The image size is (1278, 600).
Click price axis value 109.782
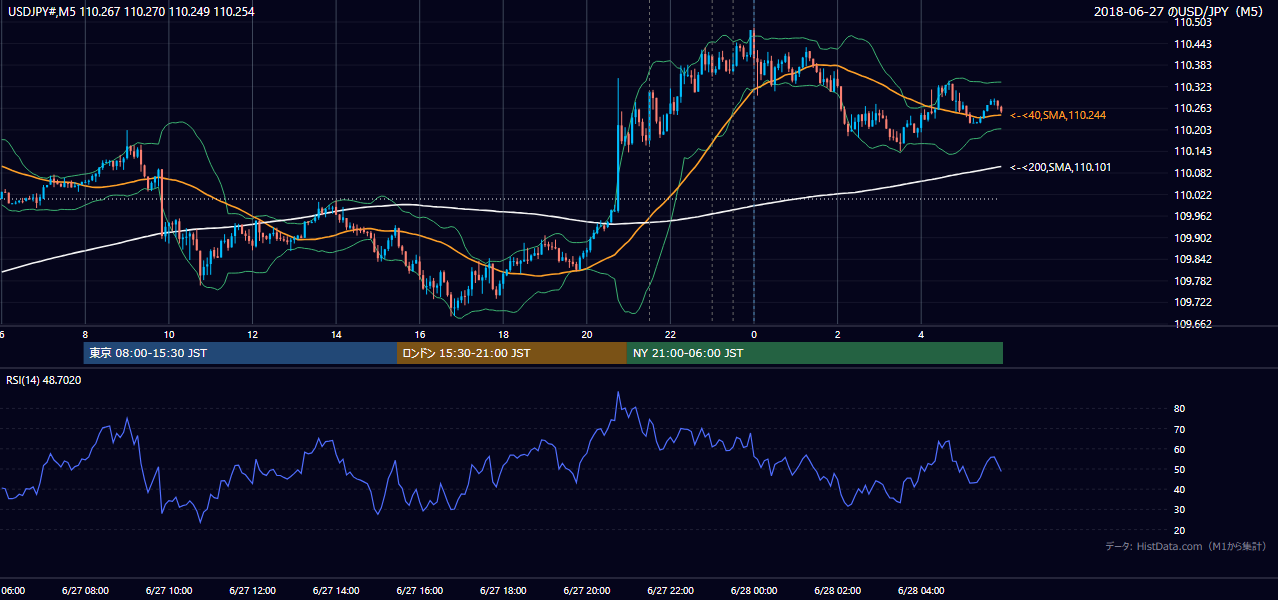1193,281
